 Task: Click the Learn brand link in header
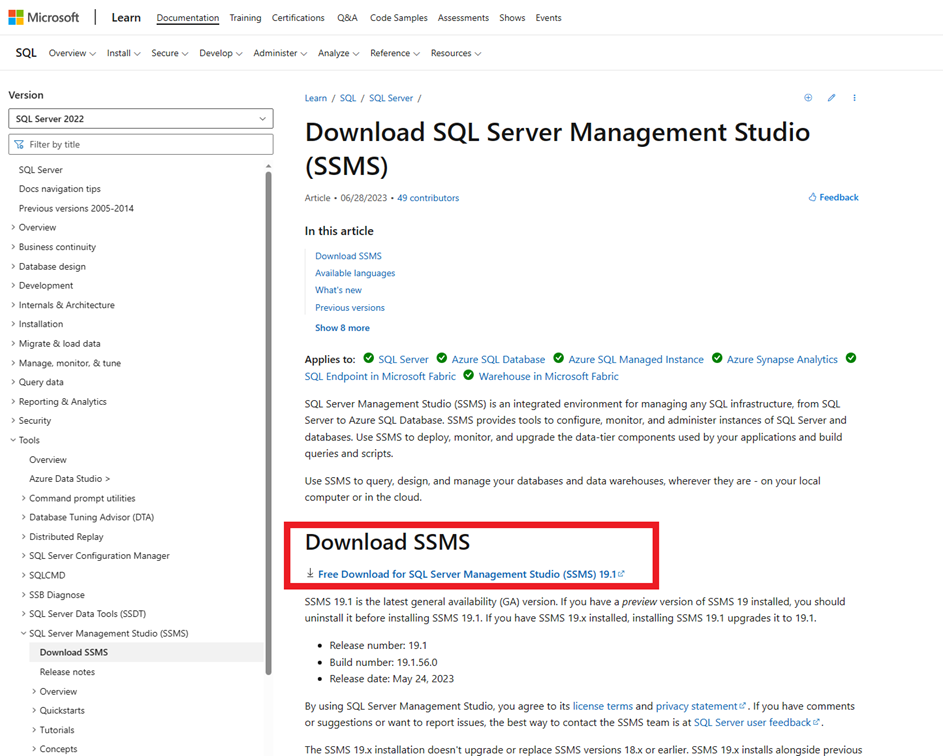tap(126, 17)
